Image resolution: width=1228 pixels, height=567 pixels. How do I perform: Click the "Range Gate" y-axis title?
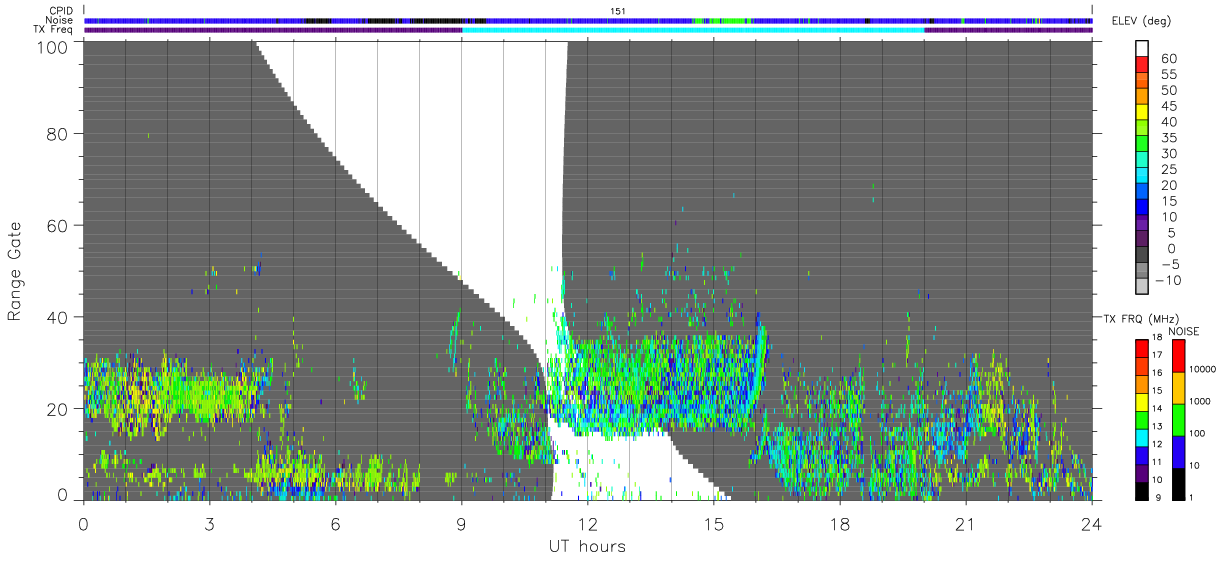[16, 270]
